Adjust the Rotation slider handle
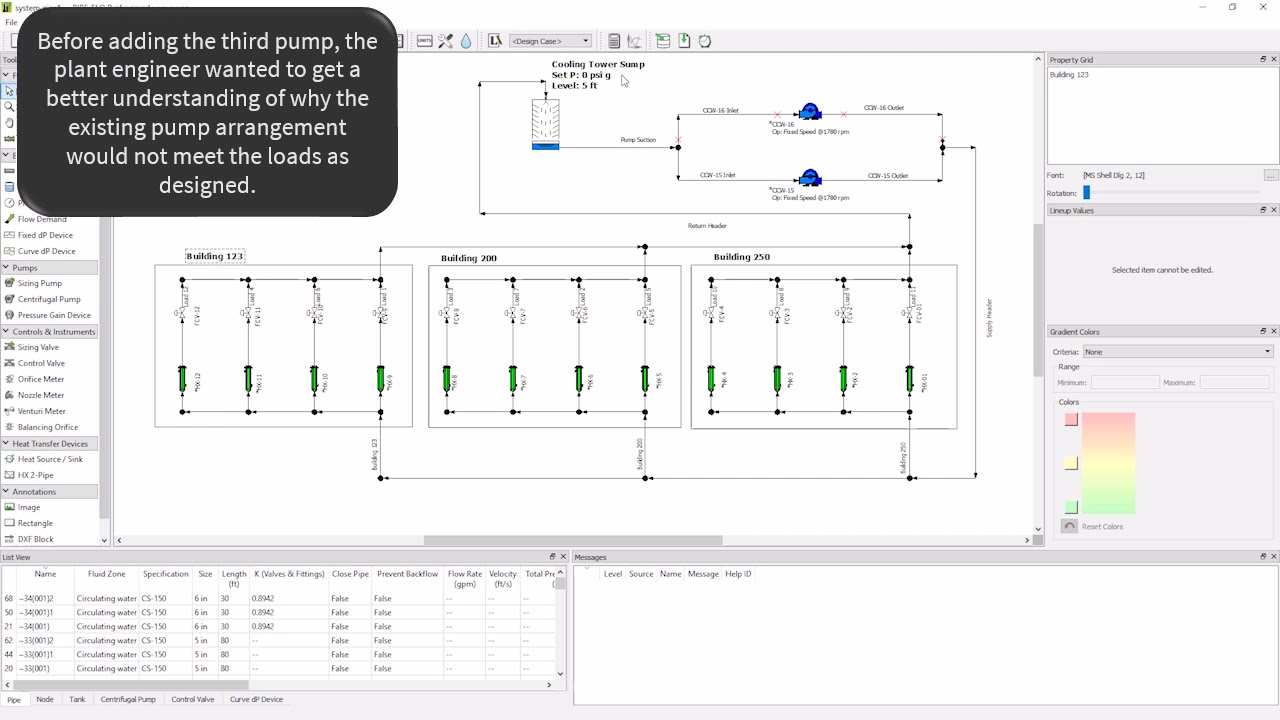 click(1087, 193)
